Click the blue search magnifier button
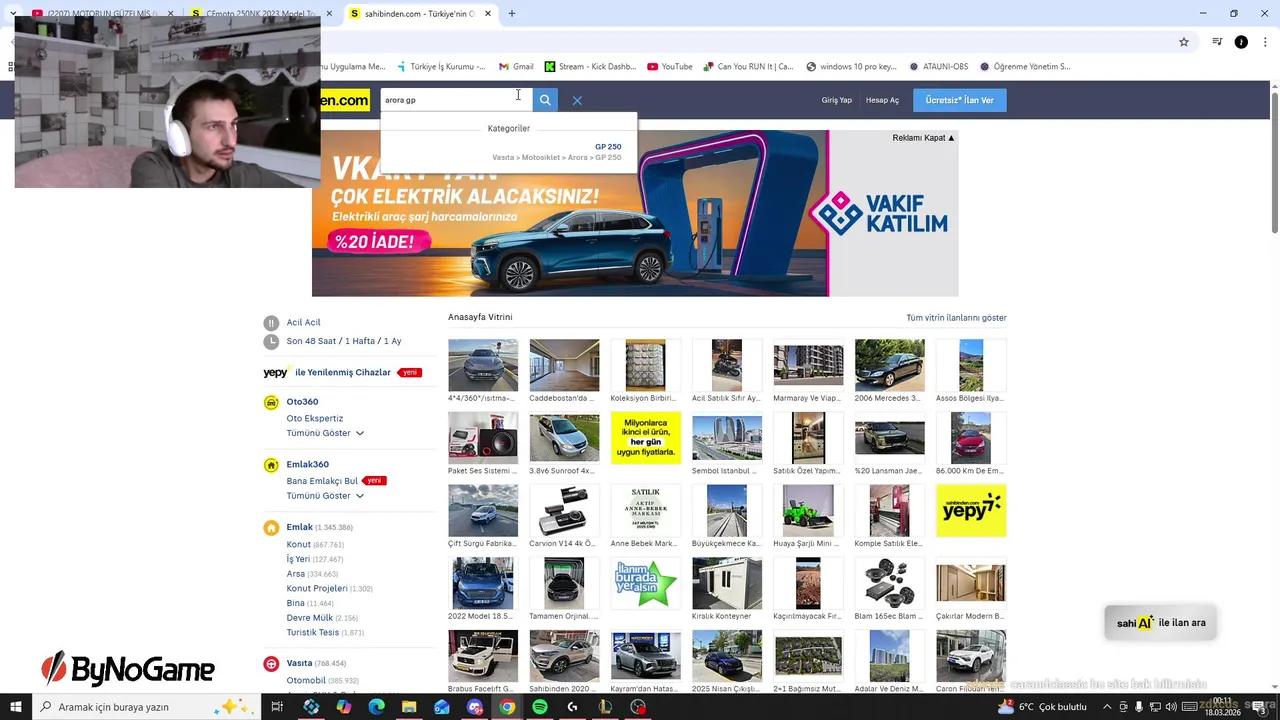 [545, 100]
